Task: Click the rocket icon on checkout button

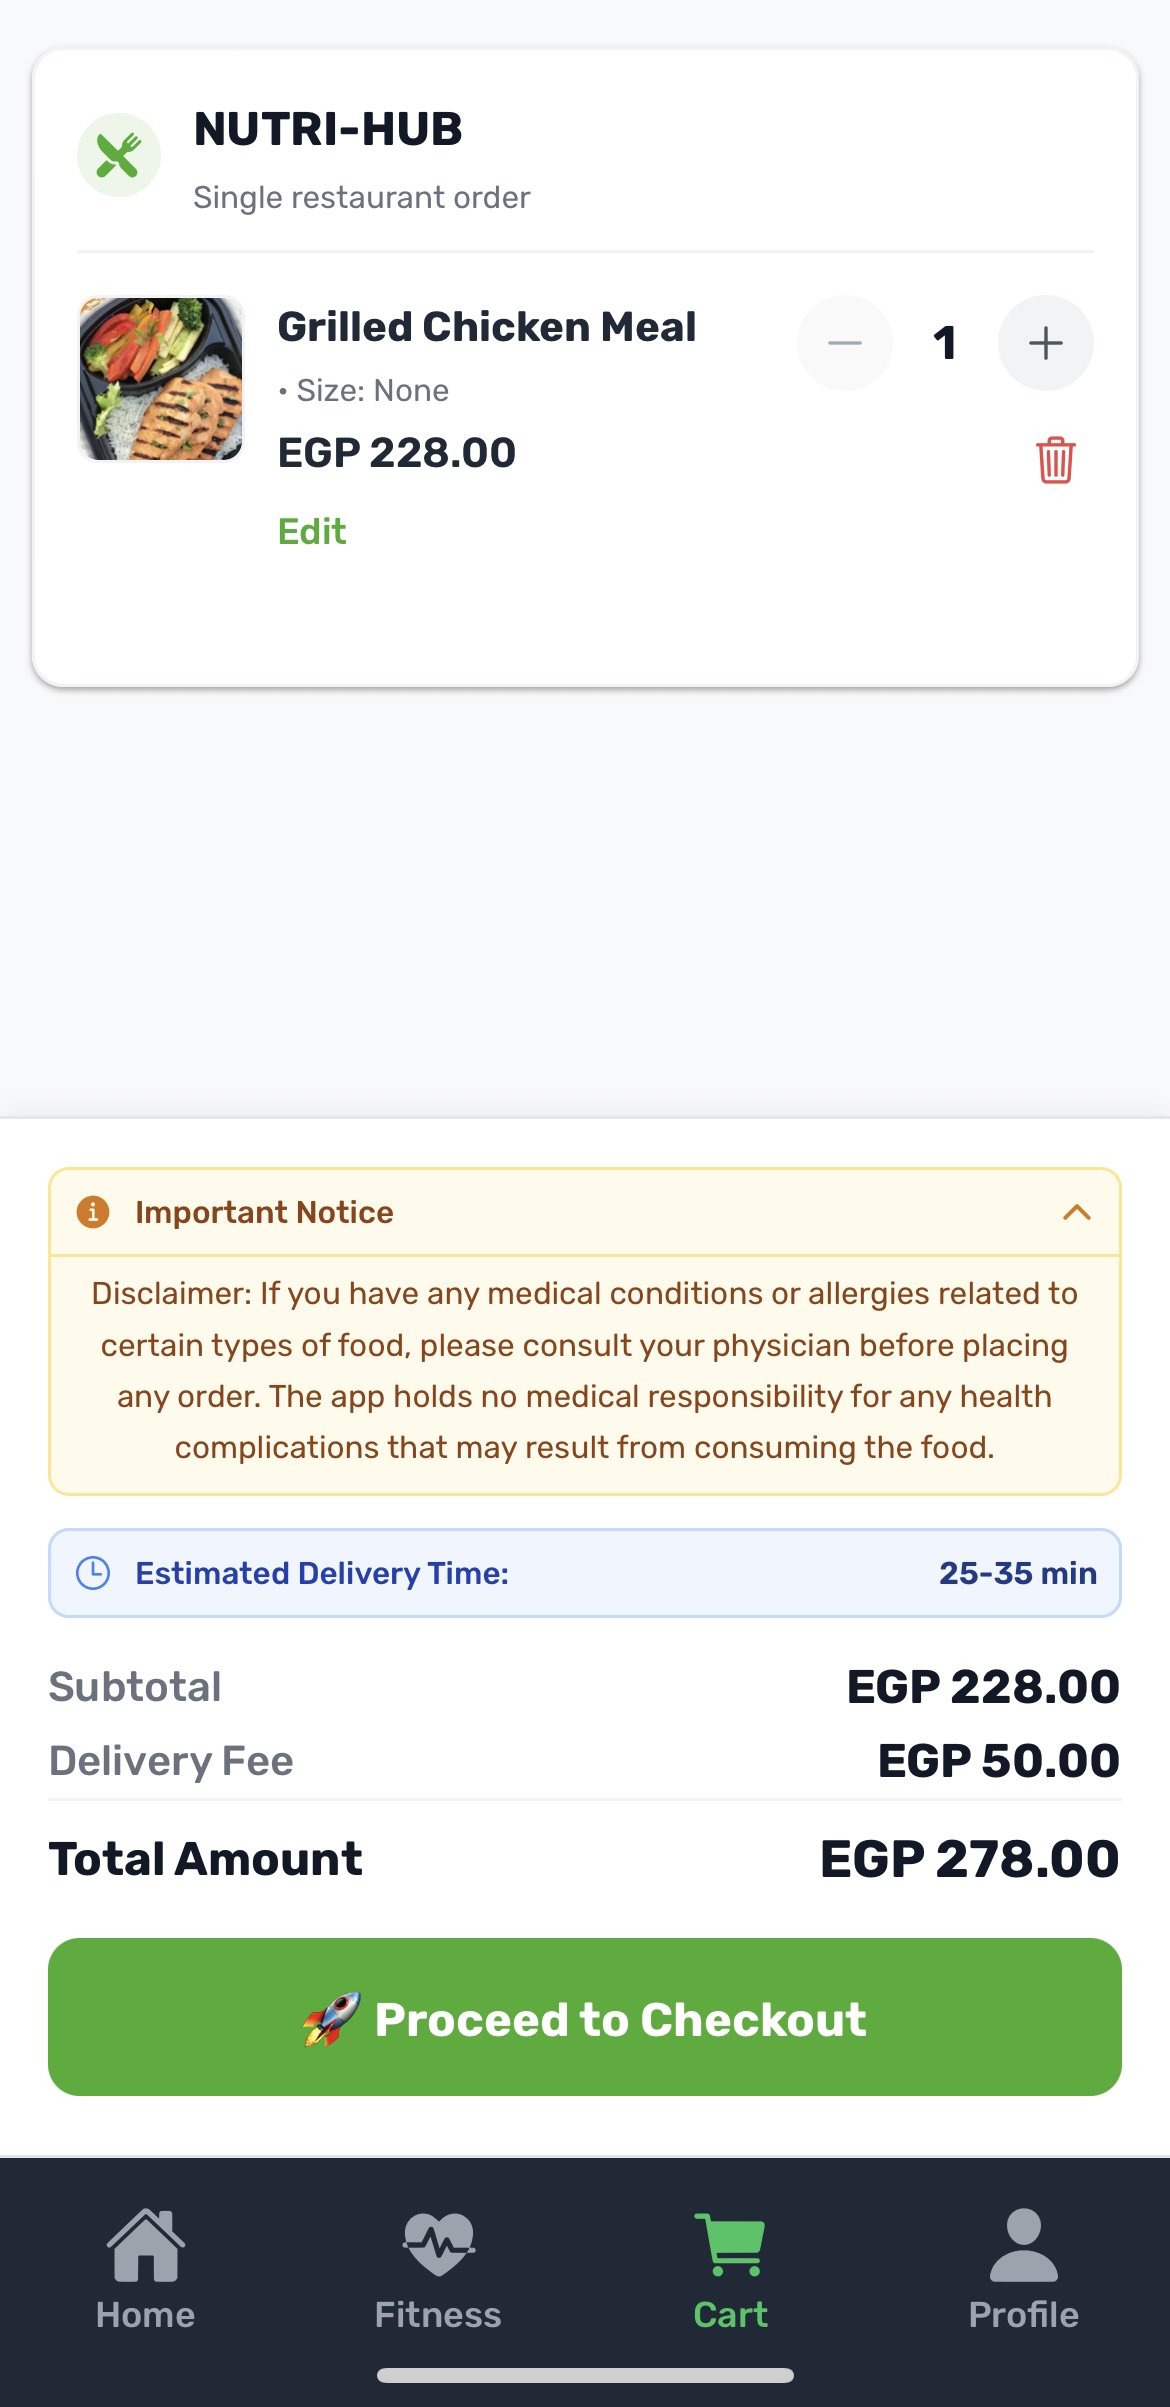Action: (x=332, y=2018)
